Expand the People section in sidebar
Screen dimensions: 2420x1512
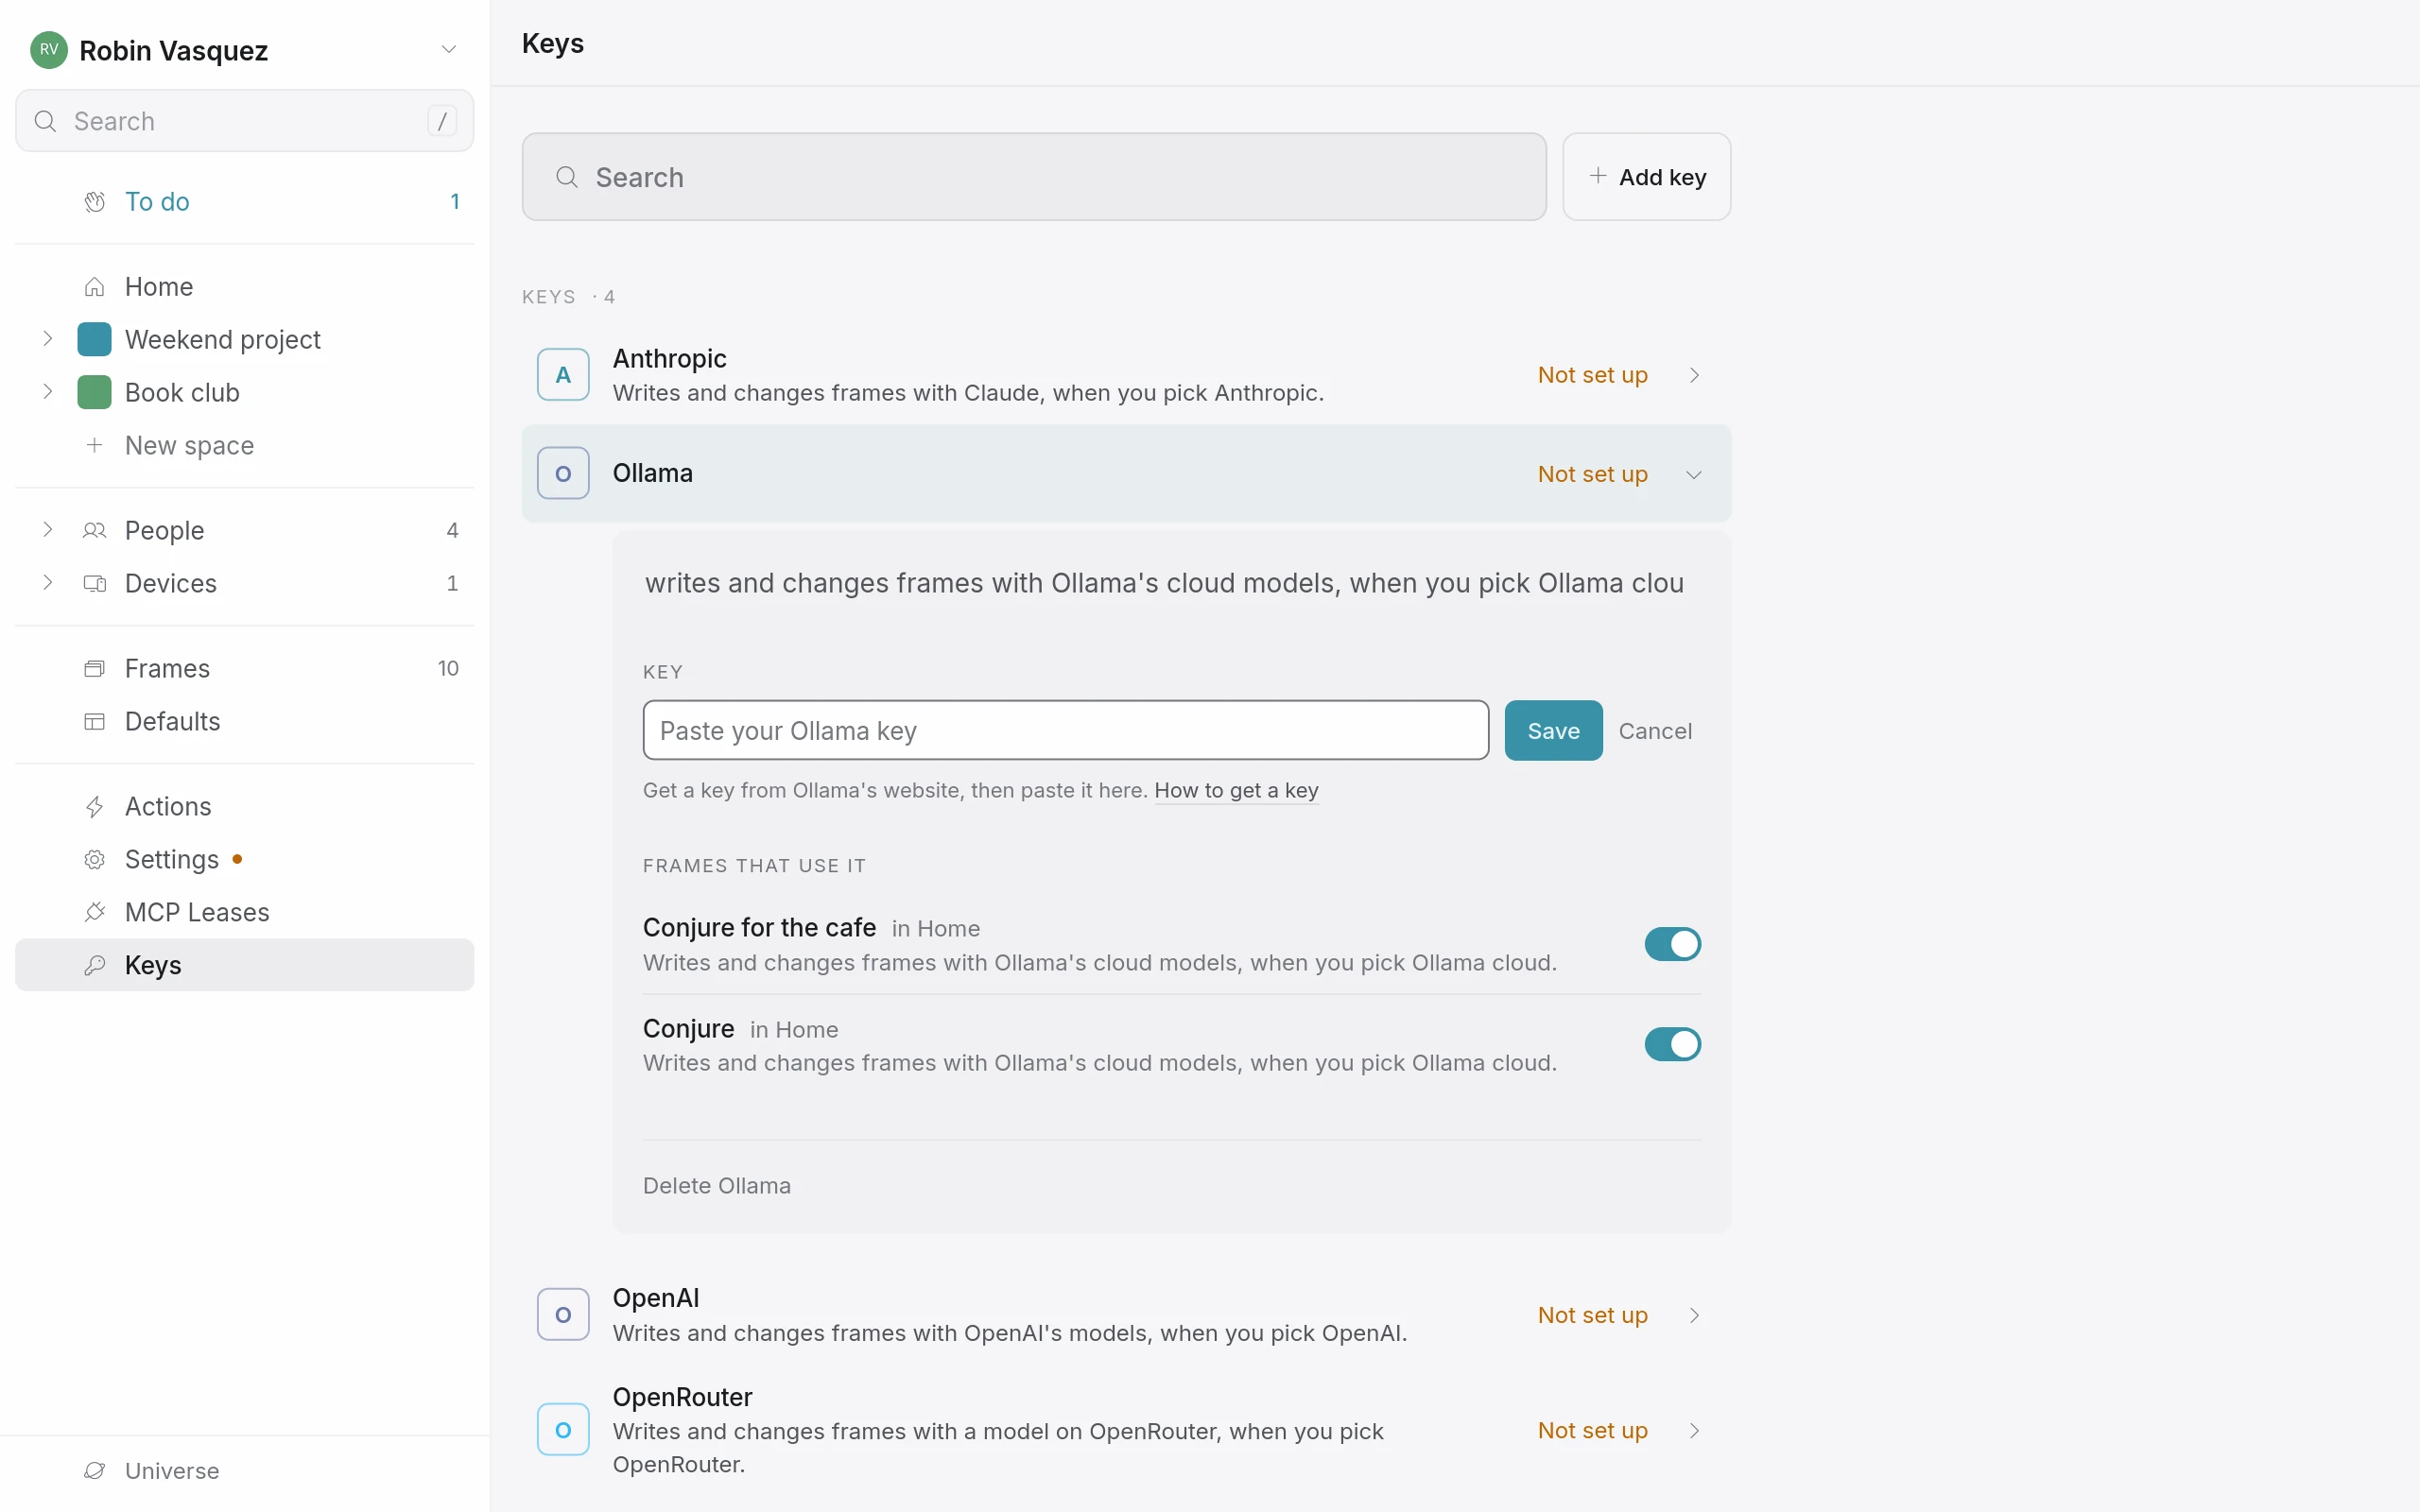tap(47, 530)
